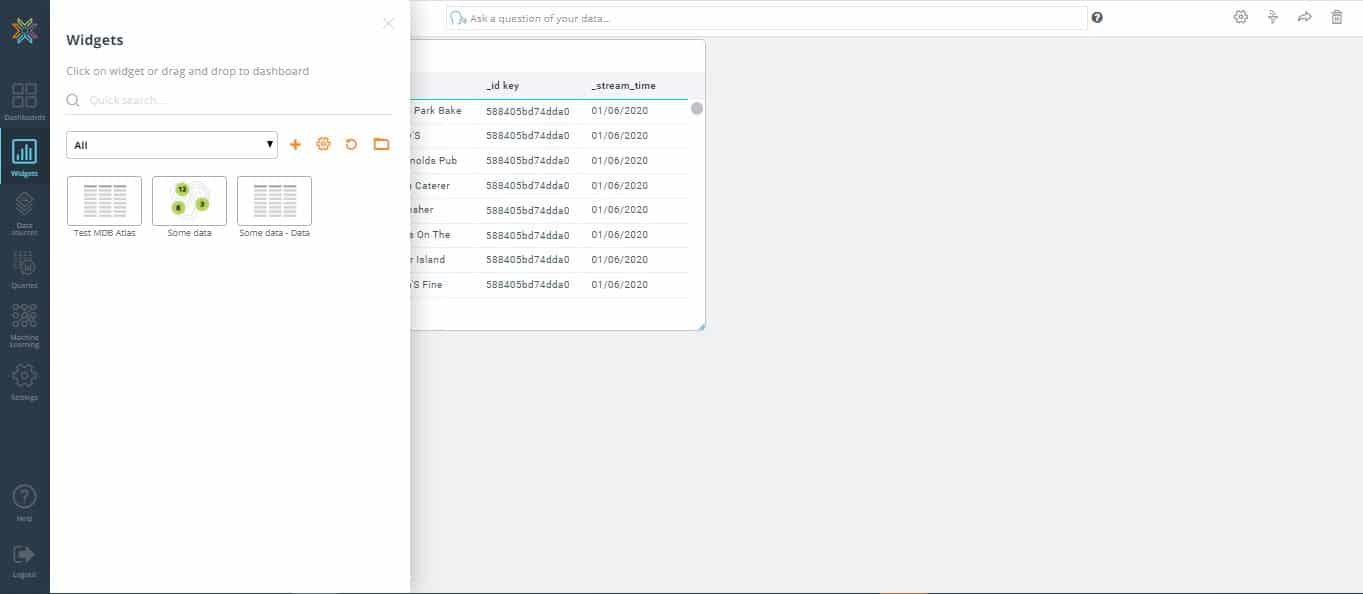Viewport: 1363px width, 594px height.
Task: Open the Machine Learning section
Action: 24,326
